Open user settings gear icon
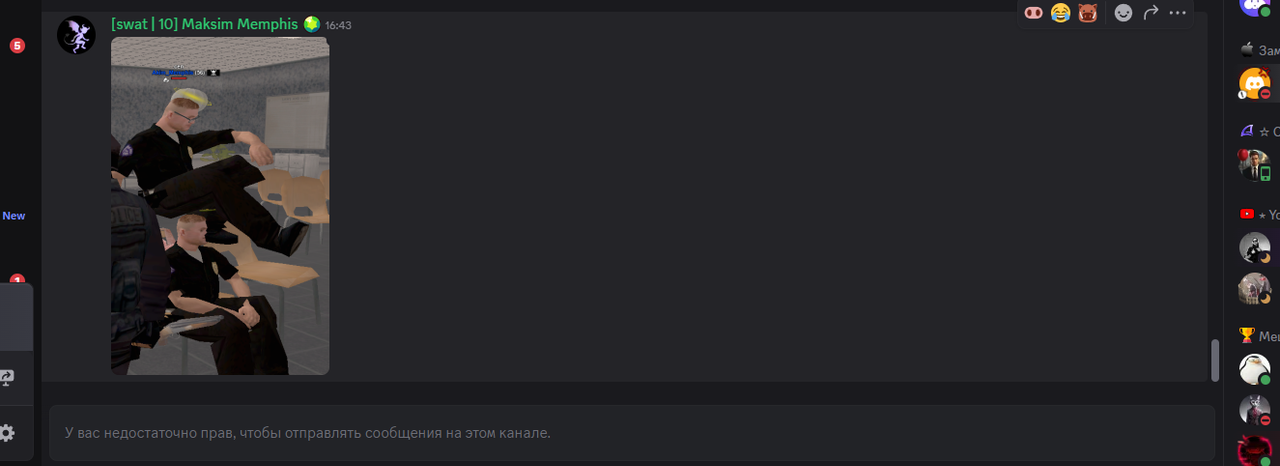Image resolution: width=1280 pixels, height=466 pixels. click(x=6, y=433)
